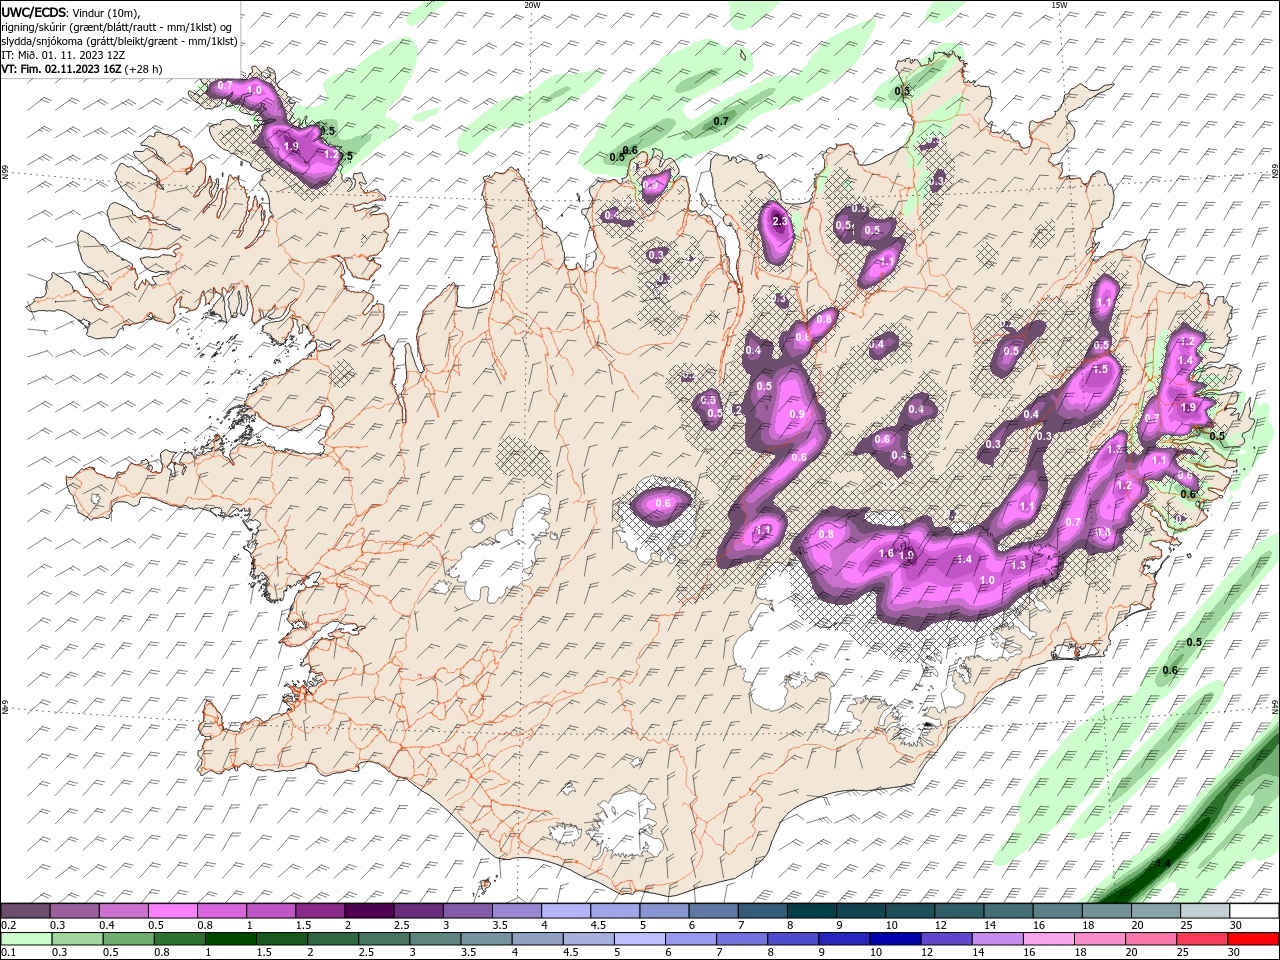This screenshot has width=1280, height=960.
Task: Select snow legend swatch between 8 and 9
Action: pos(811,911)
